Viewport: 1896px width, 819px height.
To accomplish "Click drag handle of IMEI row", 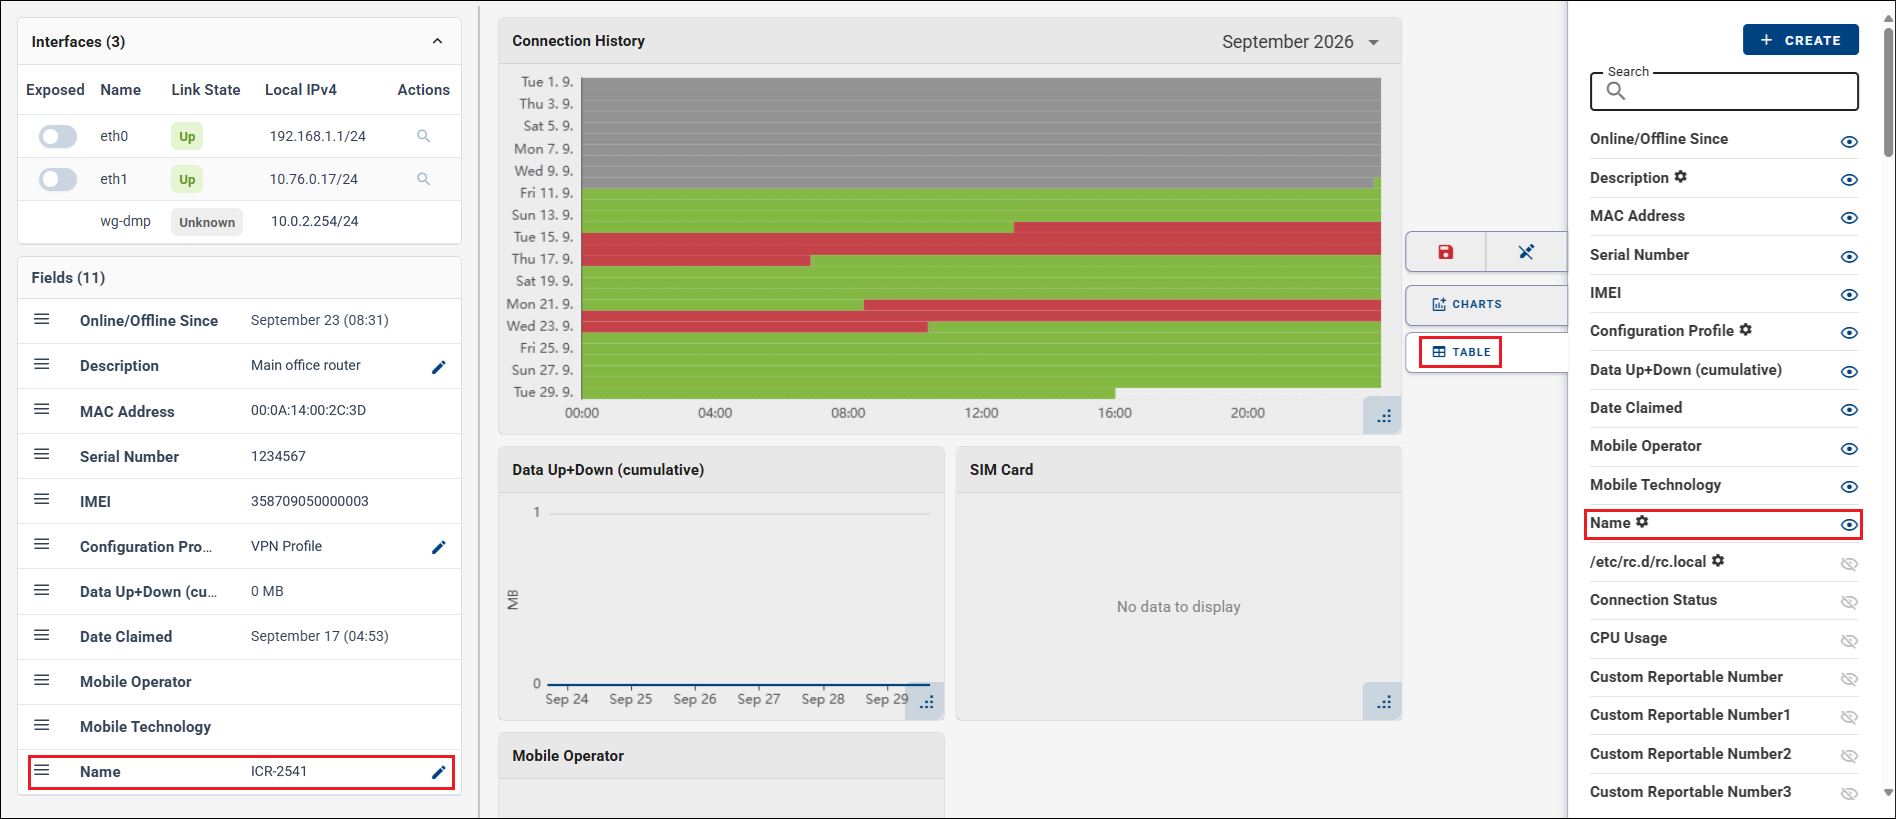I will click(42, 499).
